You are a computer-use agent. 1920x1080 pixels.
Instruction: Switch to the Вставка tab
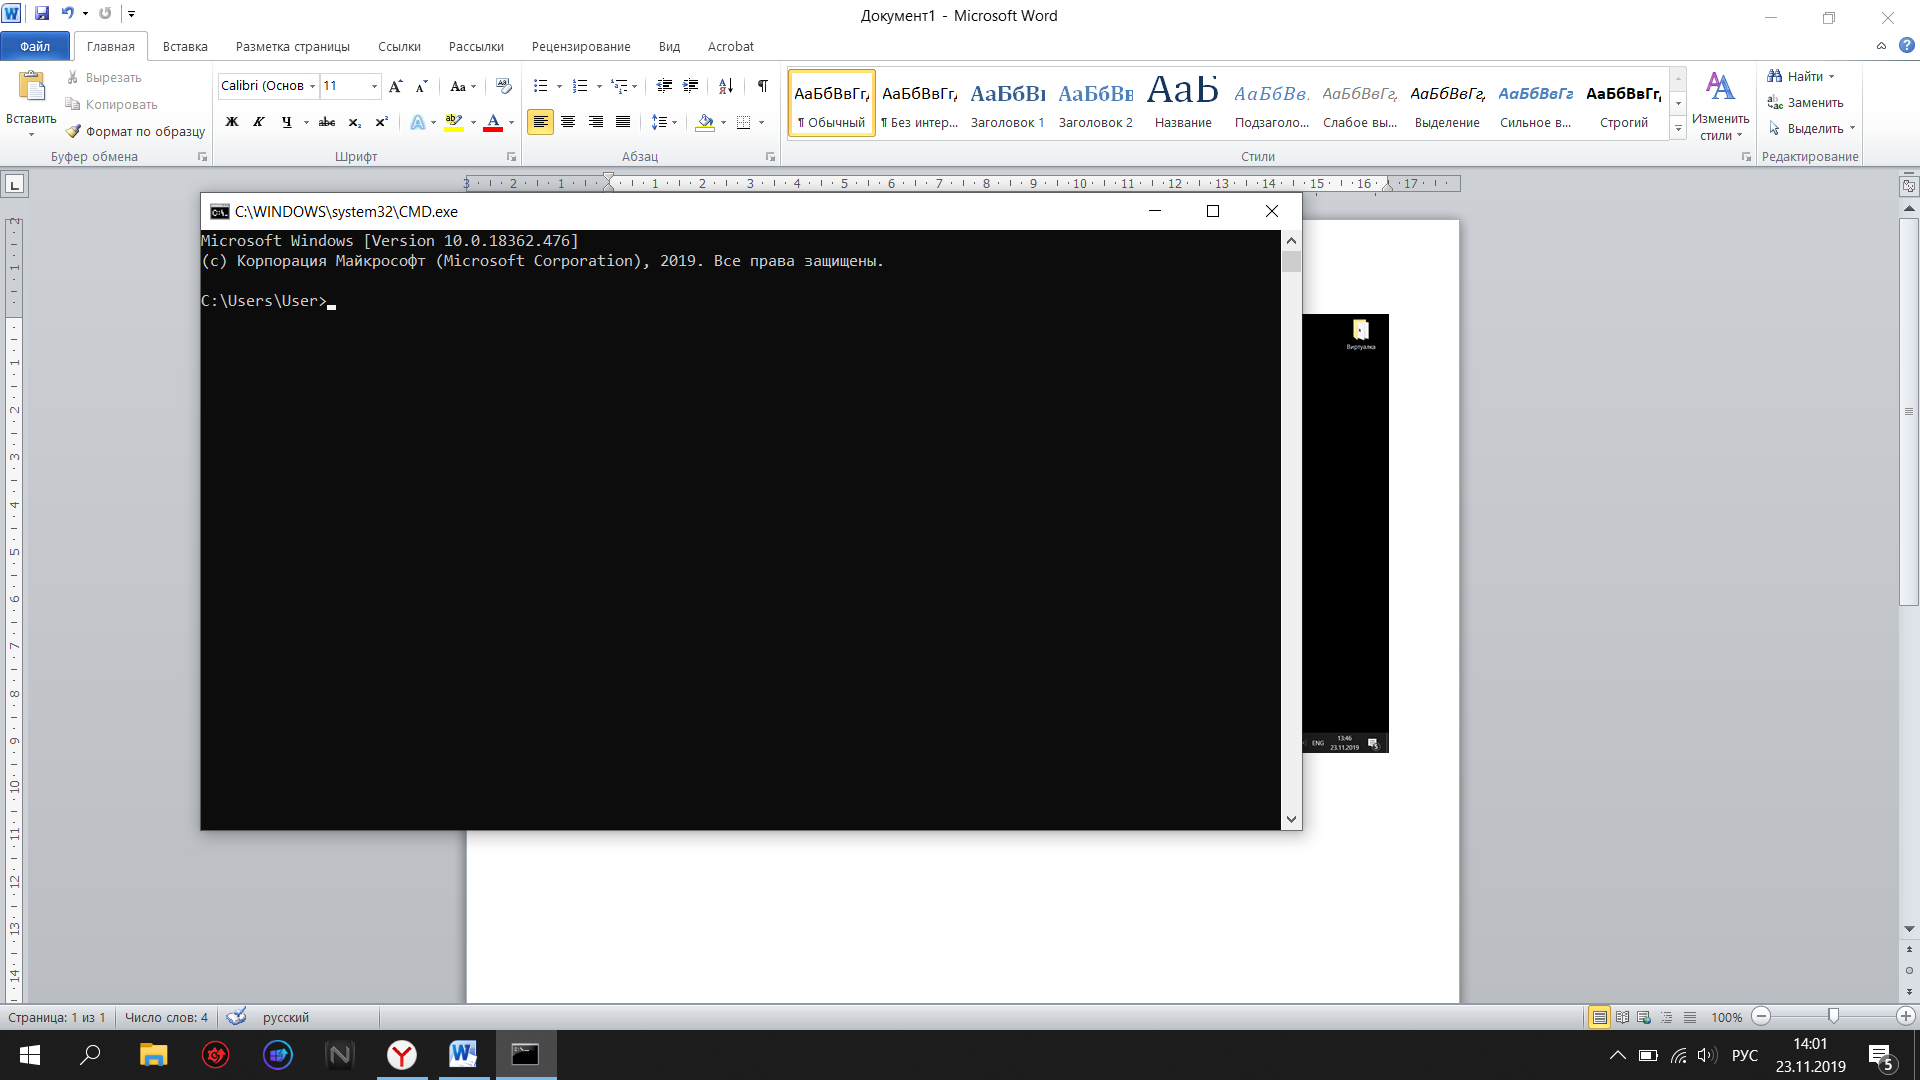pyautogui.click(x=185, y=46)
